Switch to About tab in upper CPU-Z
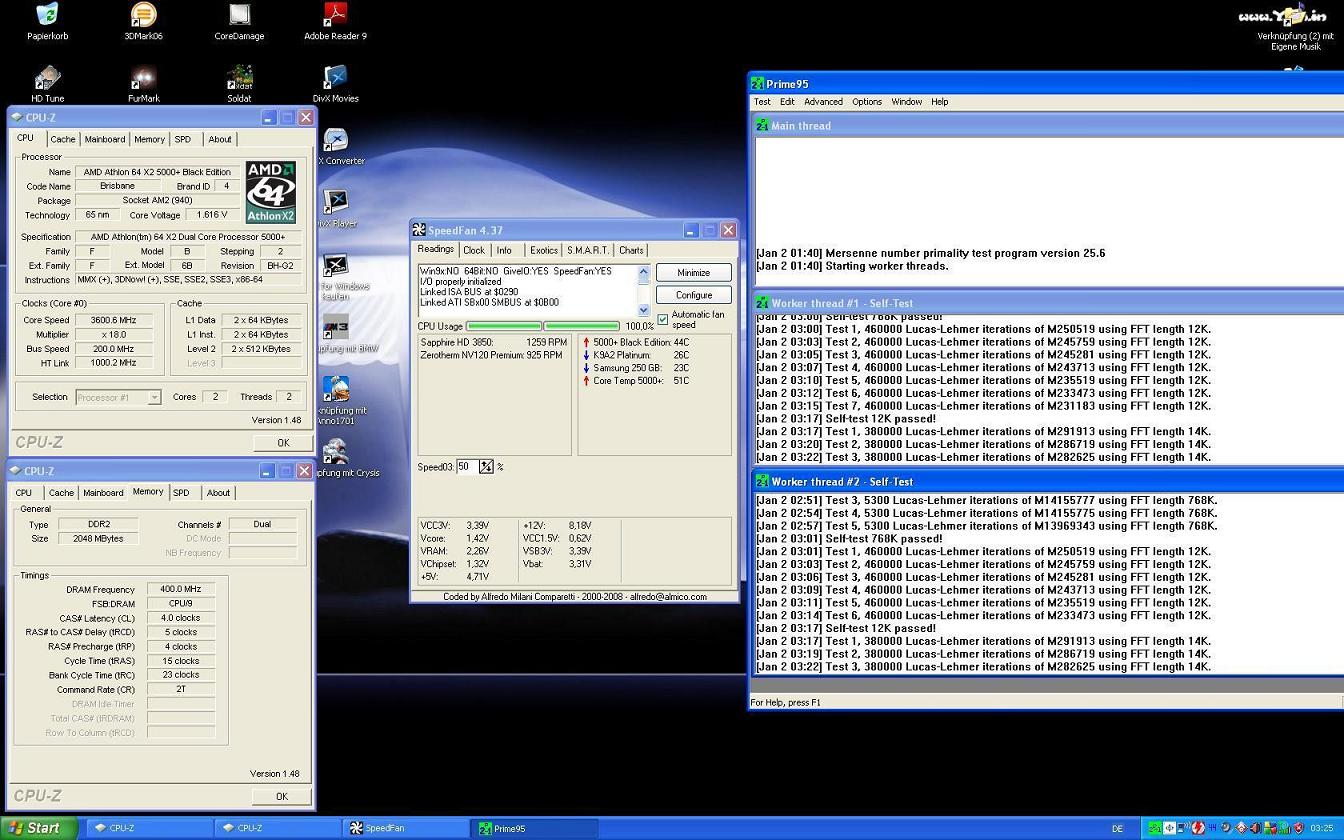The height and width of the screenshot is (840, 1344). pyautogui.click(x=220, y=140)
